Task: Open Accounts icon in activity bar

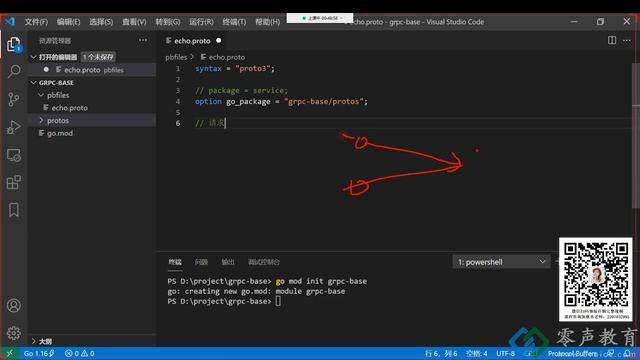Action: 14,305
